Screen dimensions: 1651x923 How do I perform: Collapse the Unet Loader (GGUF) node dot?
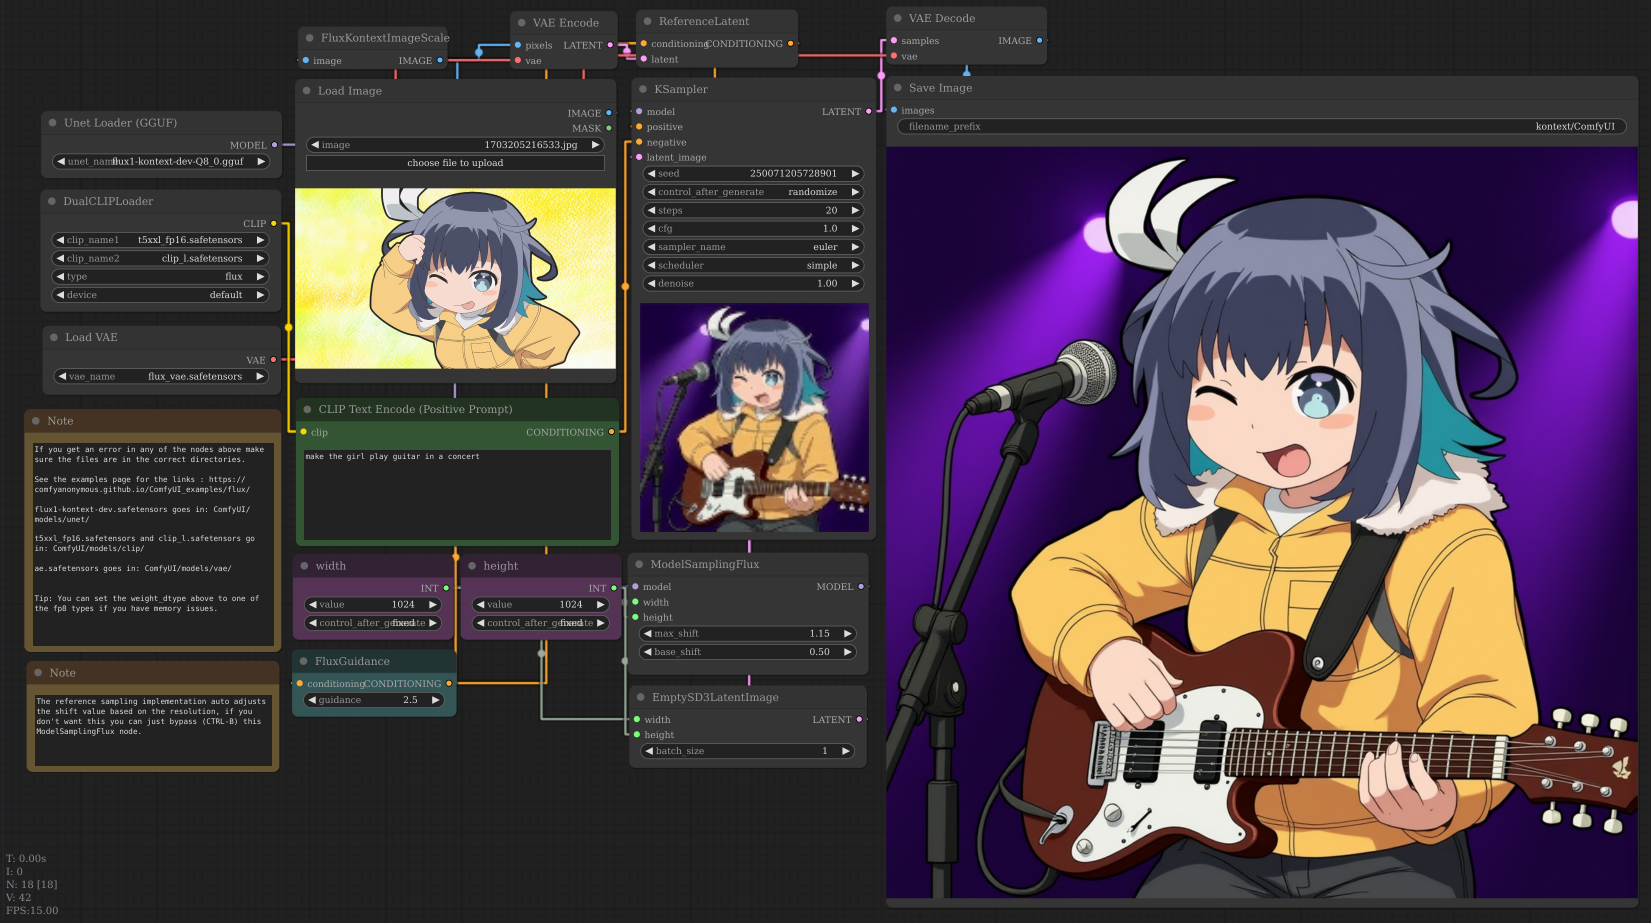(x=52, y=123)
